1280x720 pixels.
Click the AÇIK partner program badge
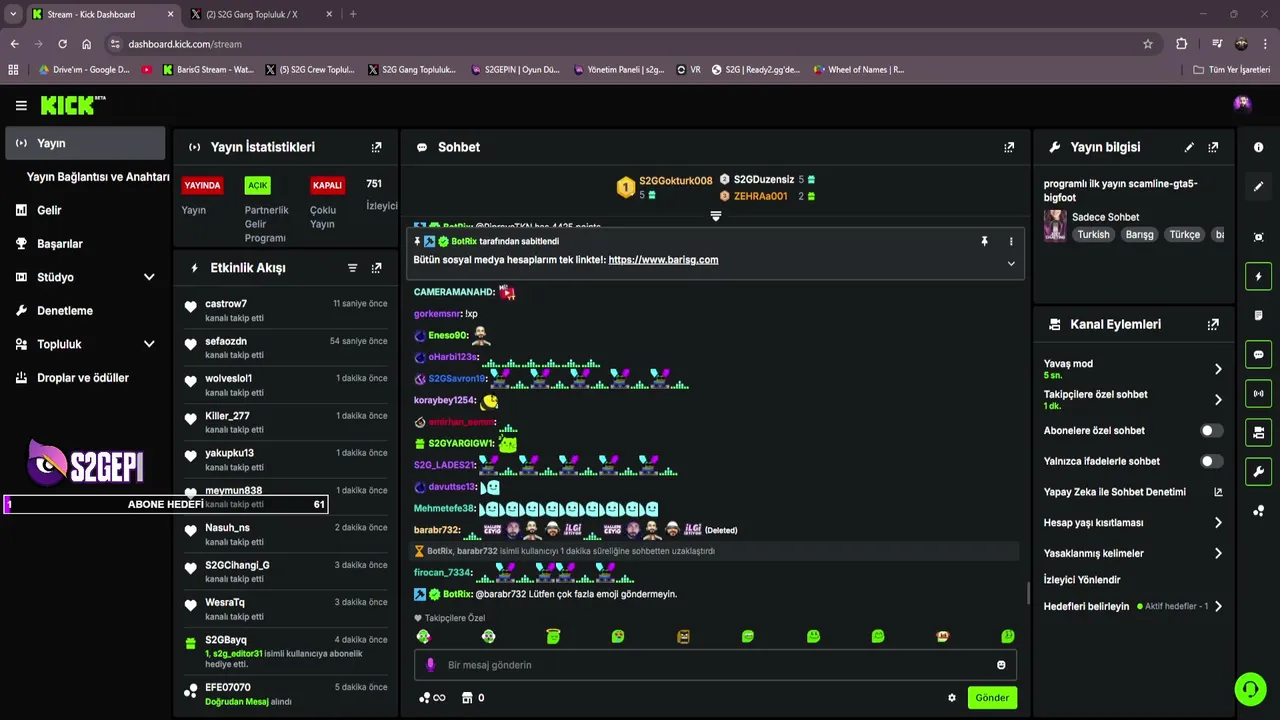coord(258,186)
